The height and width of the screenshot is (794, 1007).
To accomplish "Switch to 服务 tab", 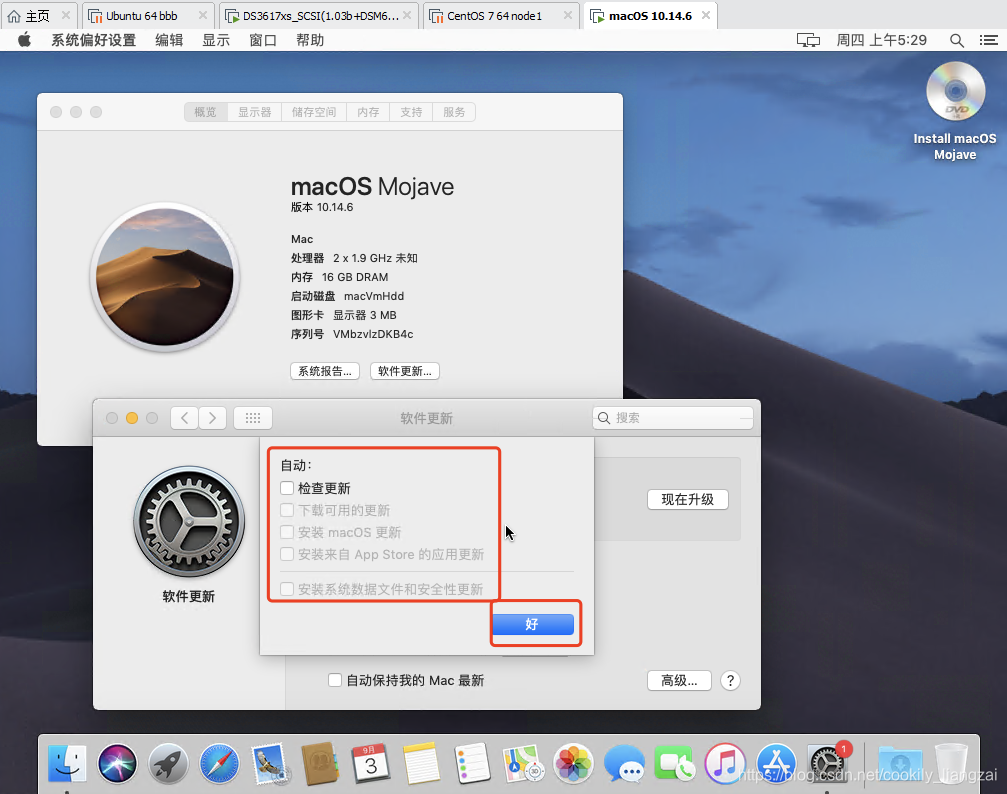I will pyautogui.click(x=454, y=112).
